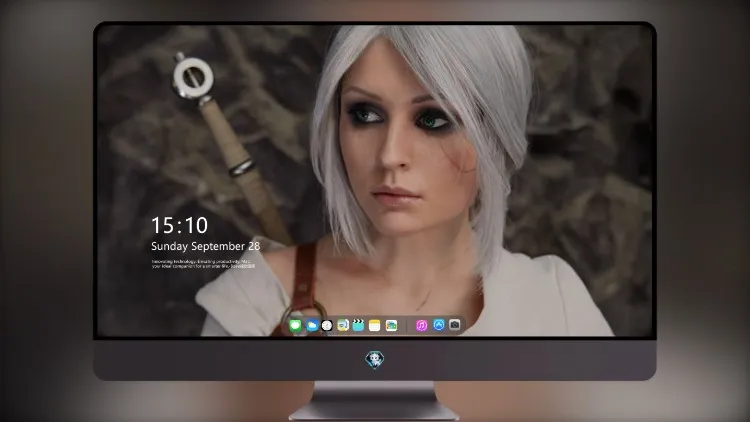The image size is (750, 422).
Task: Open the Camera app in dock
Action: coord(455,325)
